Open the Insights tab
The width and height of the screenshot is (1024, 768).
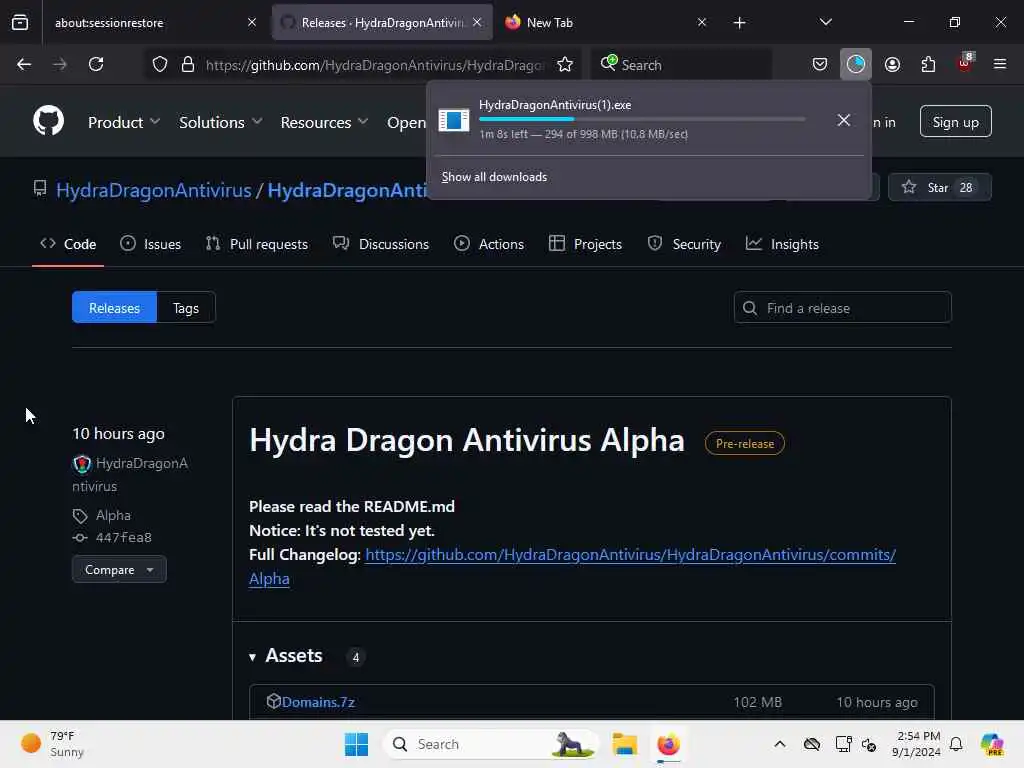[782, 244]
